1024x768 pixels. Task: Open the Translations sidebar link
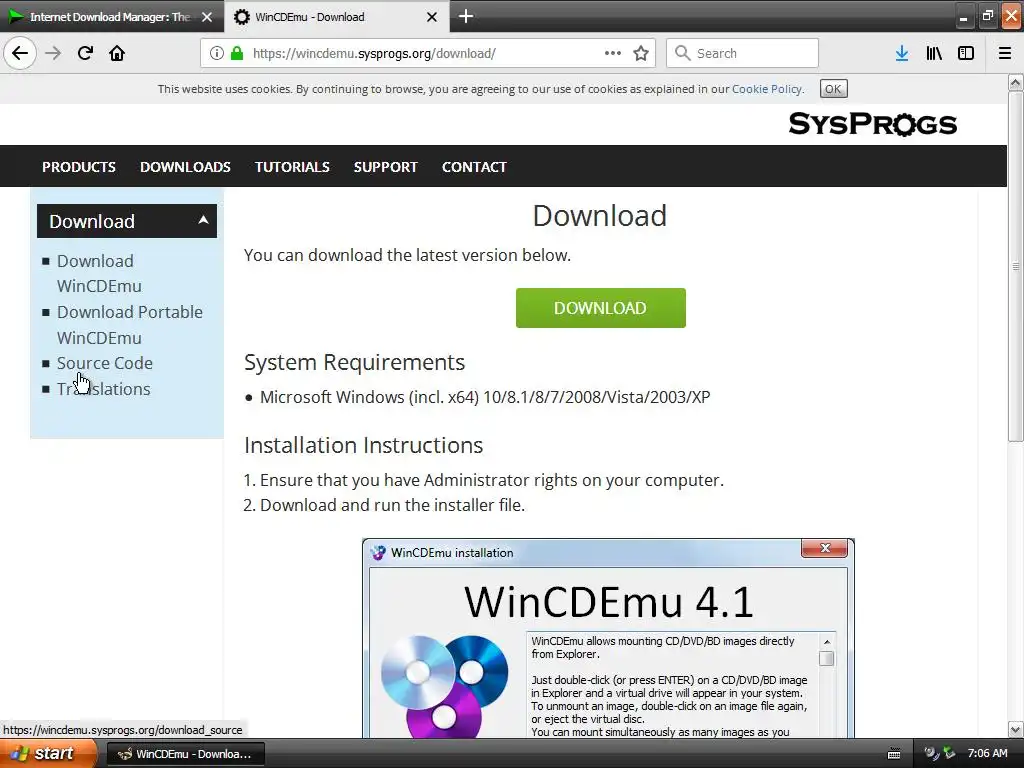(103, 389)
